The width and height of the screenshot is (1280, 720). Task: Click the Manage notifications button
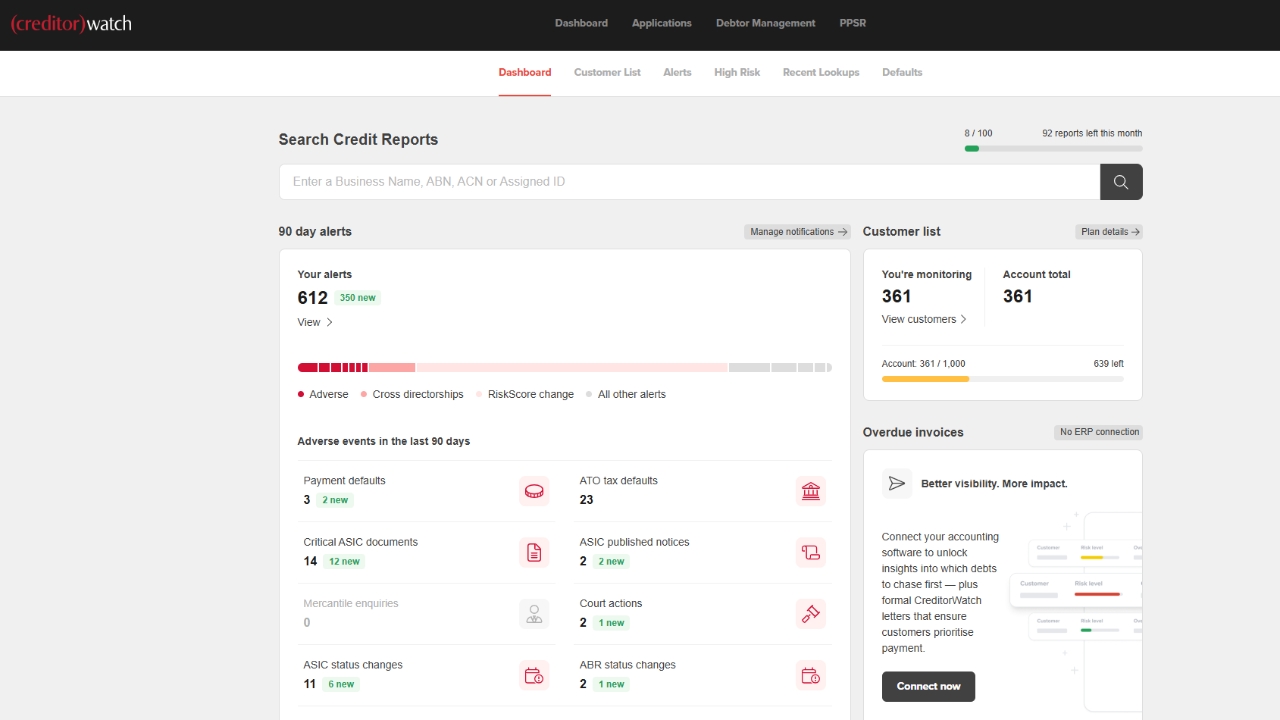coord(797,232)
